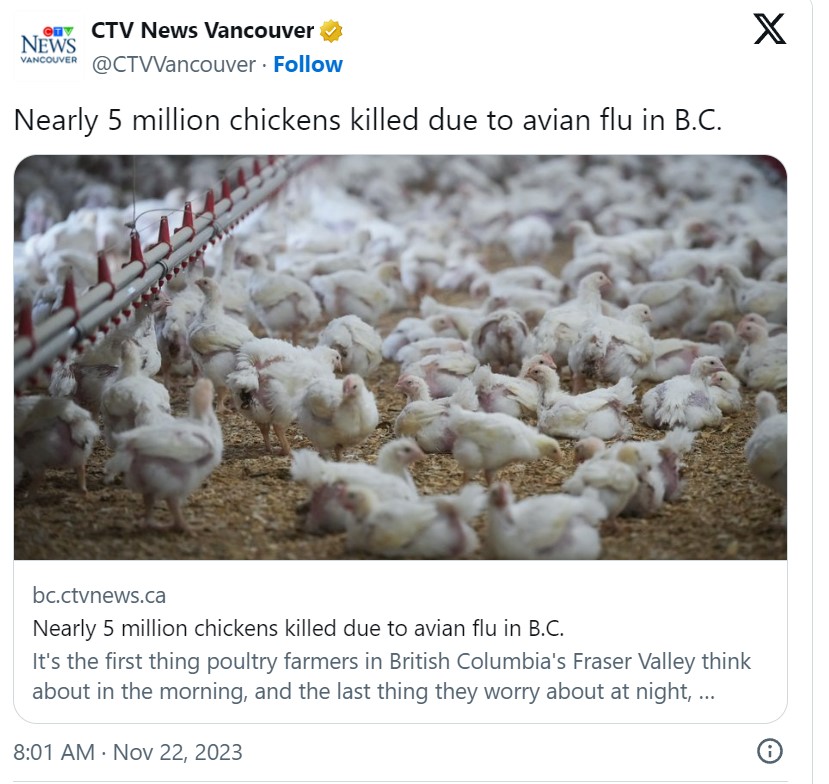The image size is (829, 784).
Task: Click the gold verified badge
Action: click(331, 31)
